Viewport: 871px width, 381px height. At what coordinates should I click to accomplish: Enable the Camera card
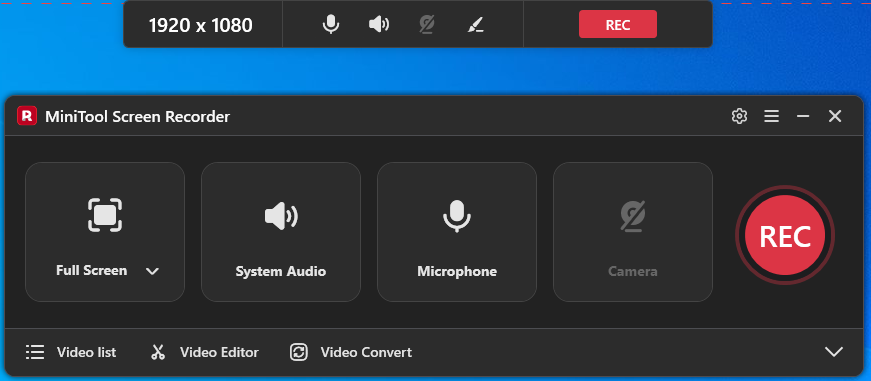633,232
